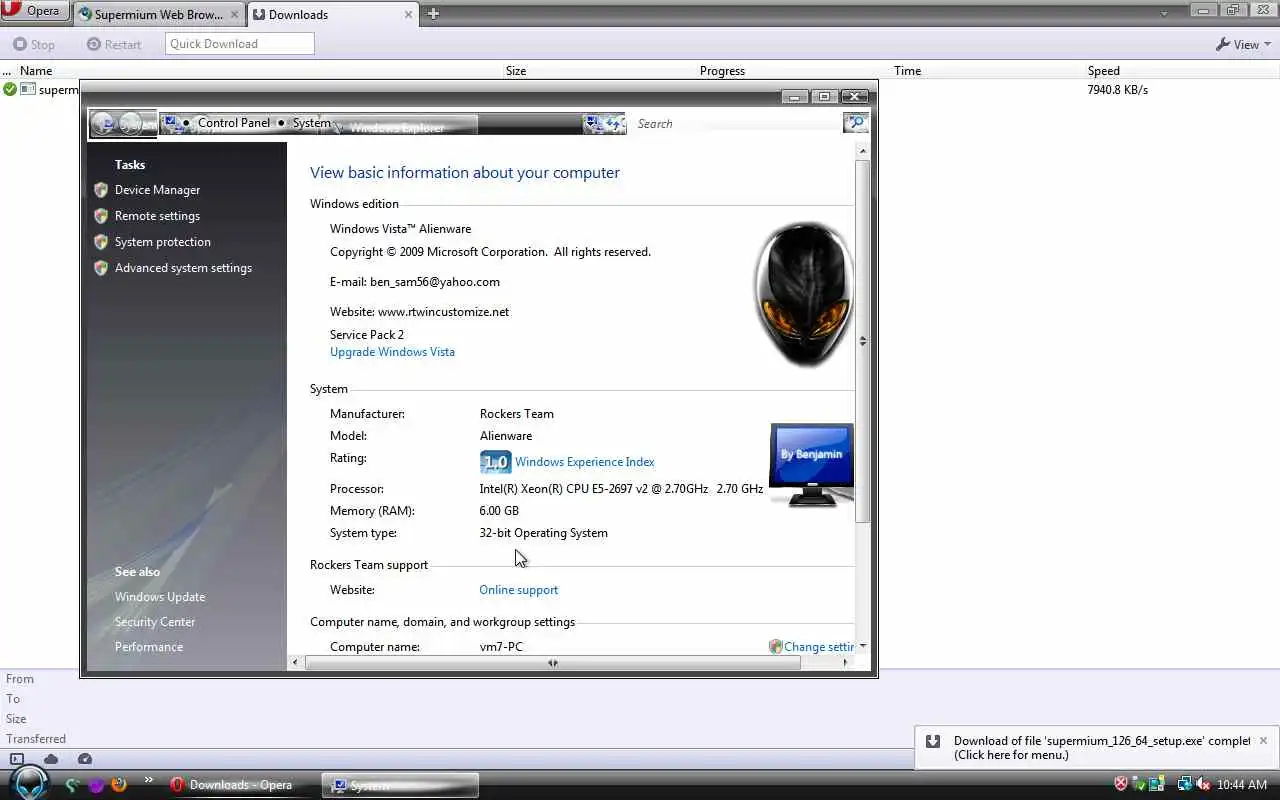This screenshot has height=800, width=1280.
Task: Sort downloads by Size column
Action: click(x=516, y=71)
